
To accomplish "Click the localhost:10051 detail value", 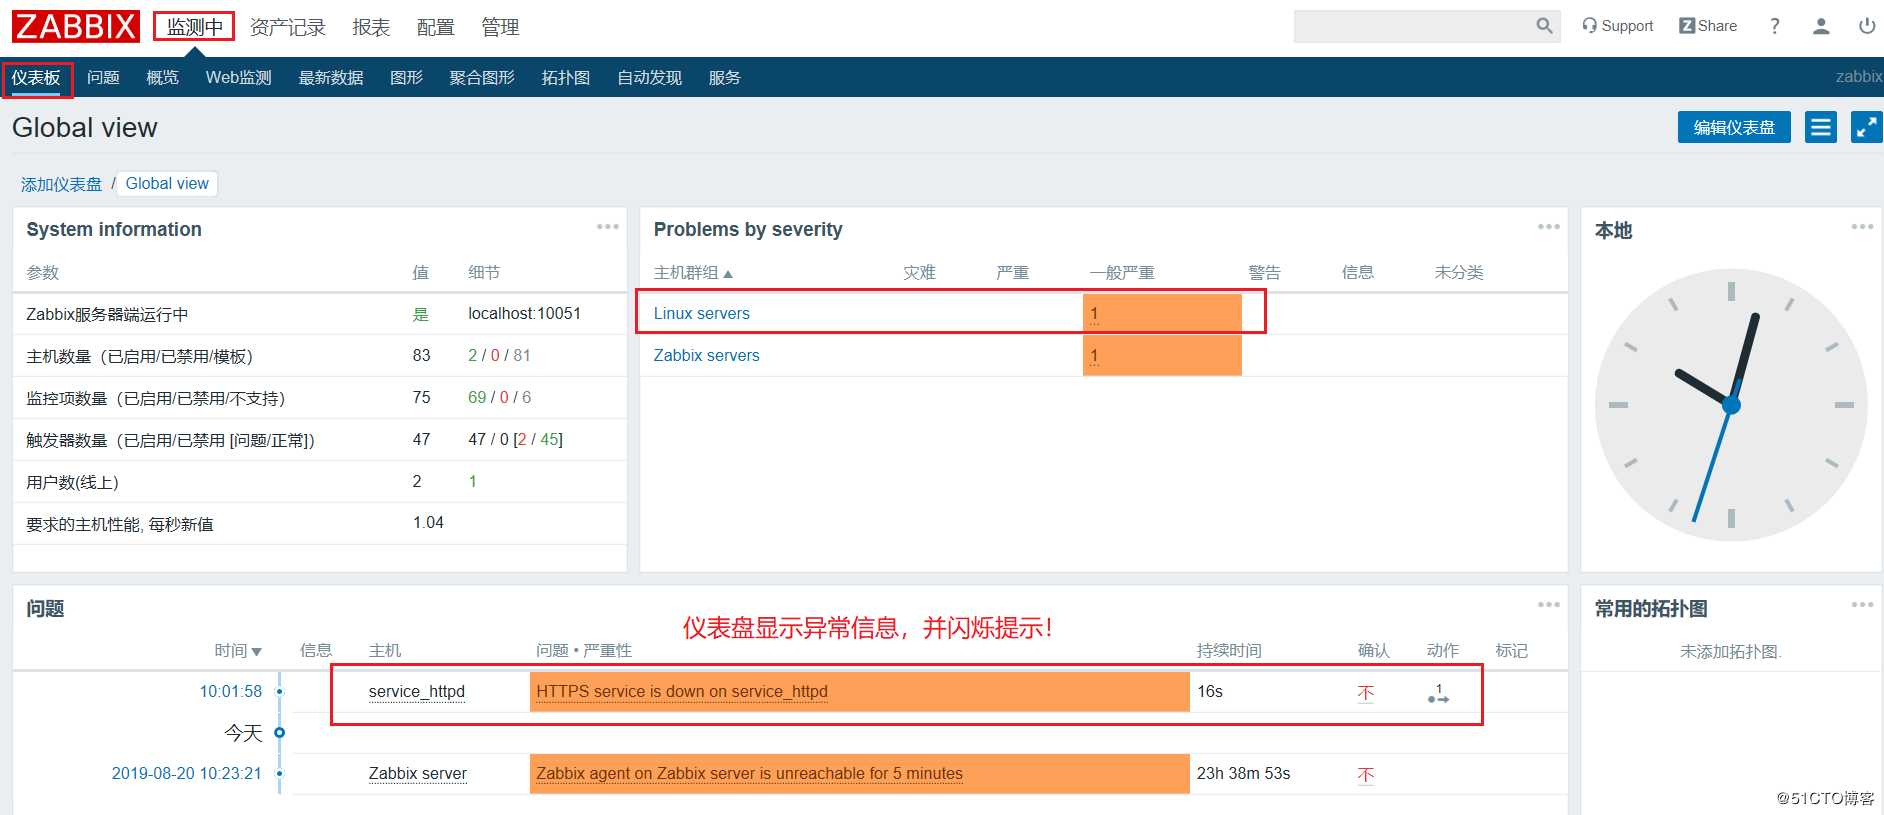I will 525,314.
